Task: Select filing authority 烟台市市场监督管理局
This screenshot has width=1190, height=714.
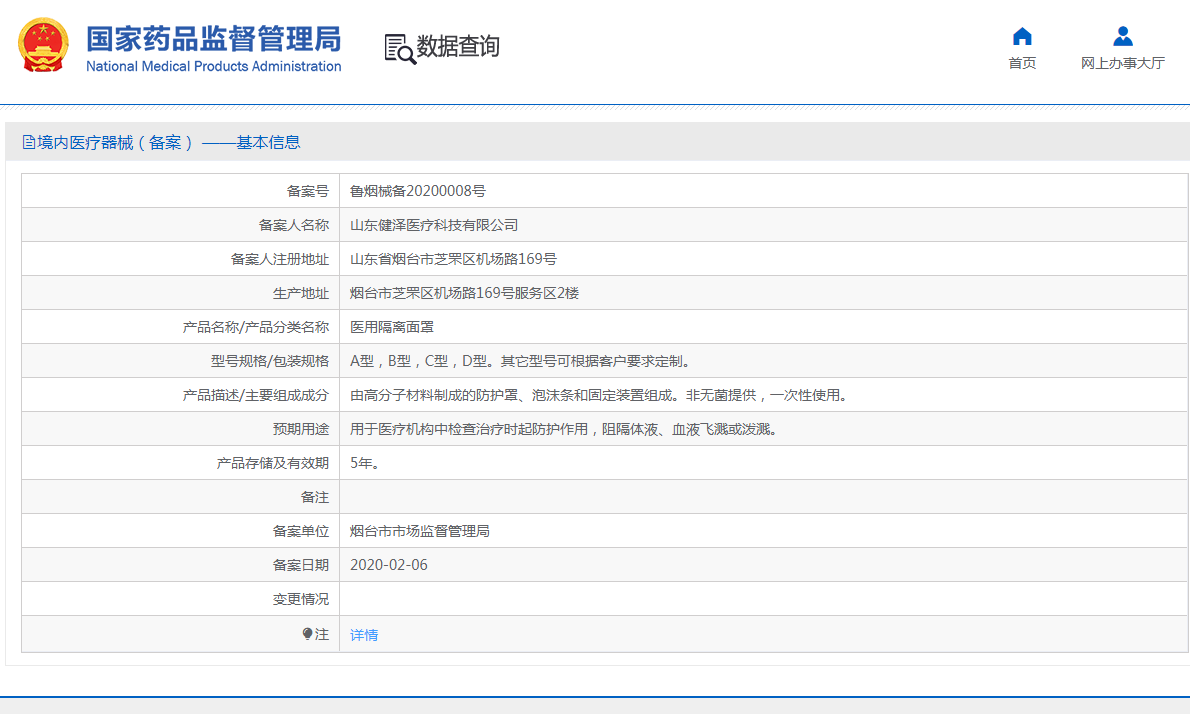Action: (420, 531)
